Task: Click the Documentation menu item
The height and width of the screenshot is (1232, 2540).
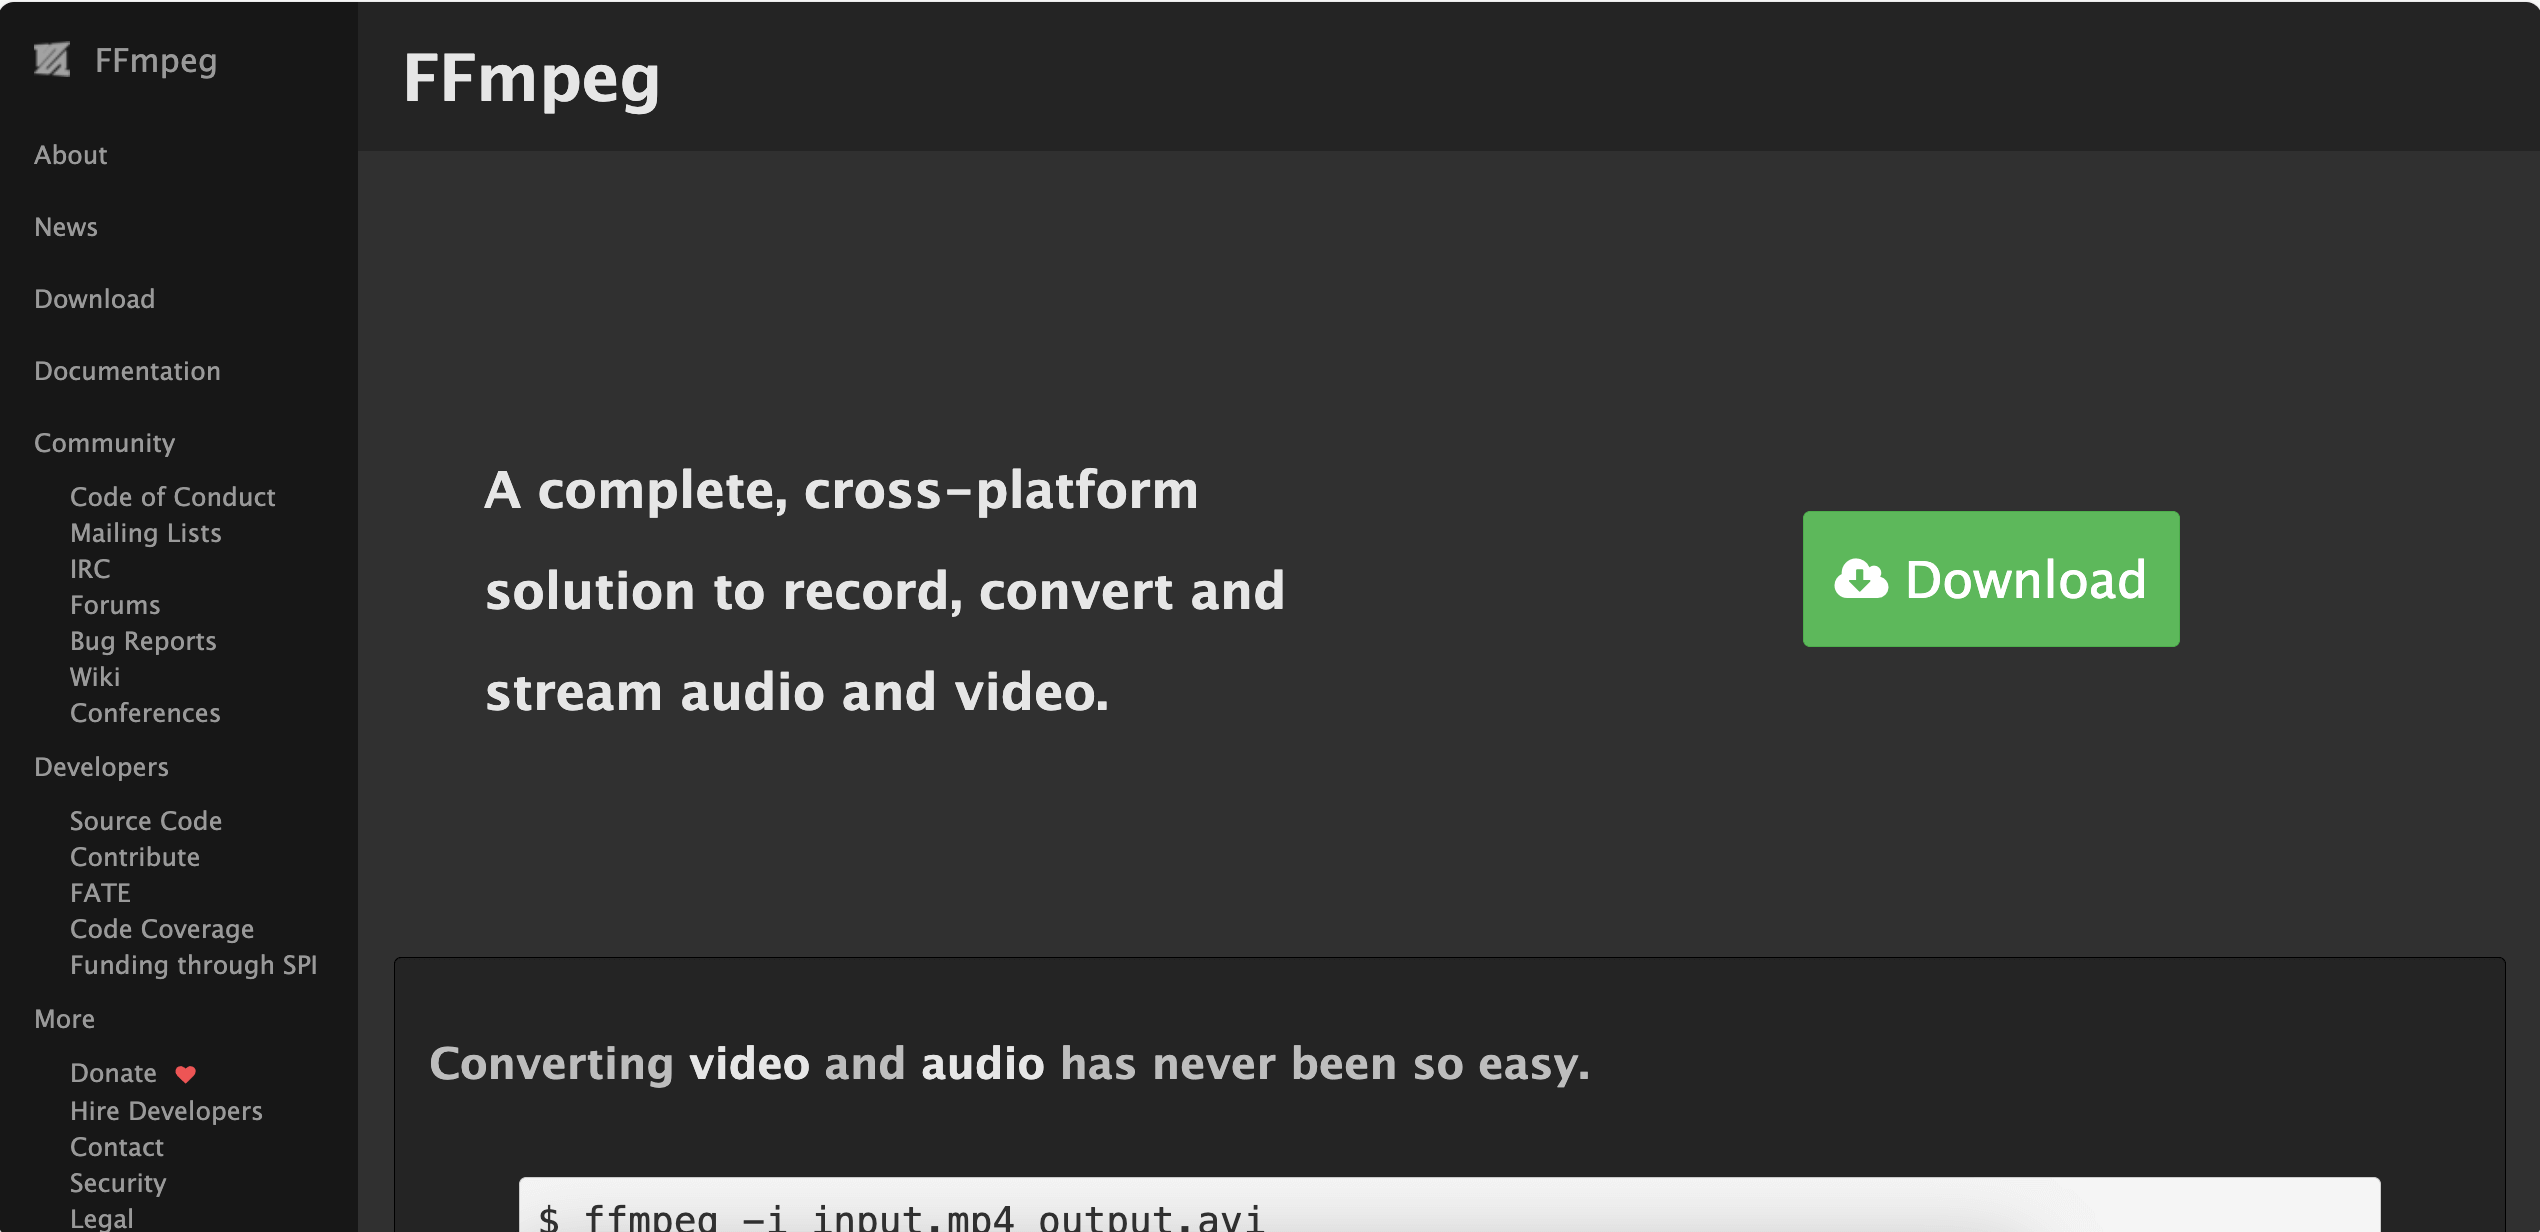Action: click(x=126, y=371)
